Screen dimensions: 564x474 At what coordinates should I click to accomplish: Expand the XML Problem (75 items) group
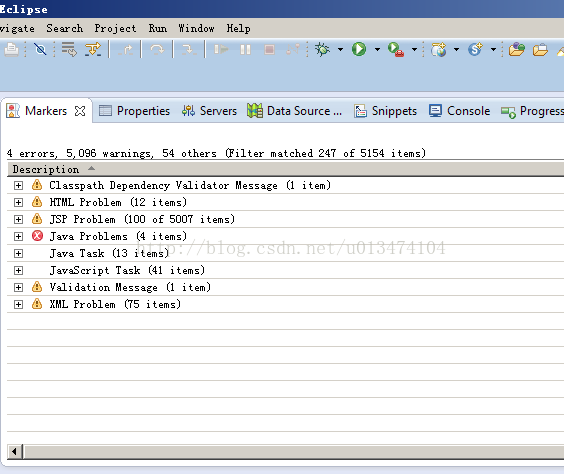click(18, 304)
